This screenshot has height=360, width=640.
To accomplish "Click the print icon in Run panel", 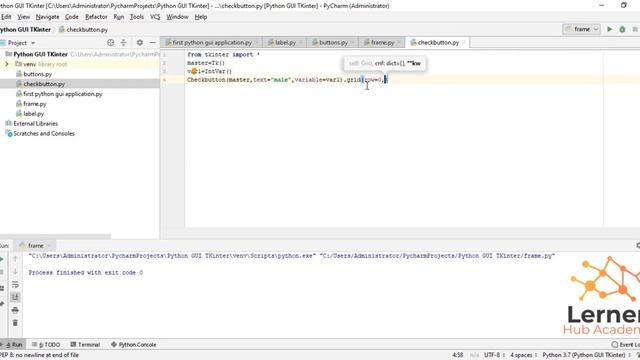I will point(15,310).
